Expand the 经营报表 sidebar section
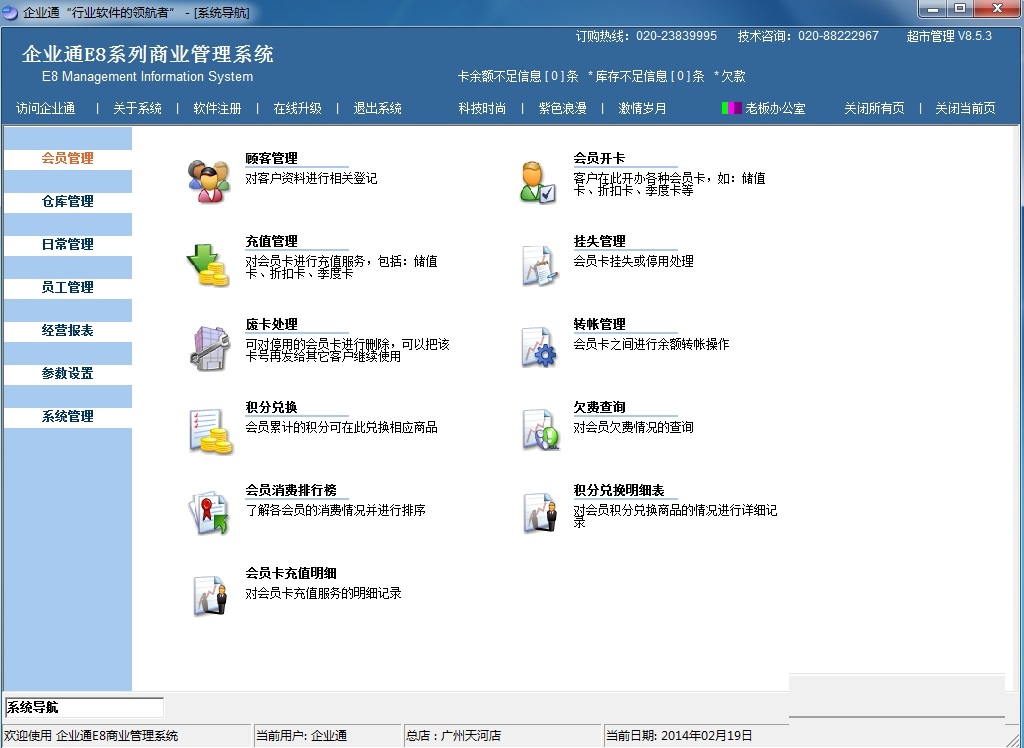 pos(68,330)
